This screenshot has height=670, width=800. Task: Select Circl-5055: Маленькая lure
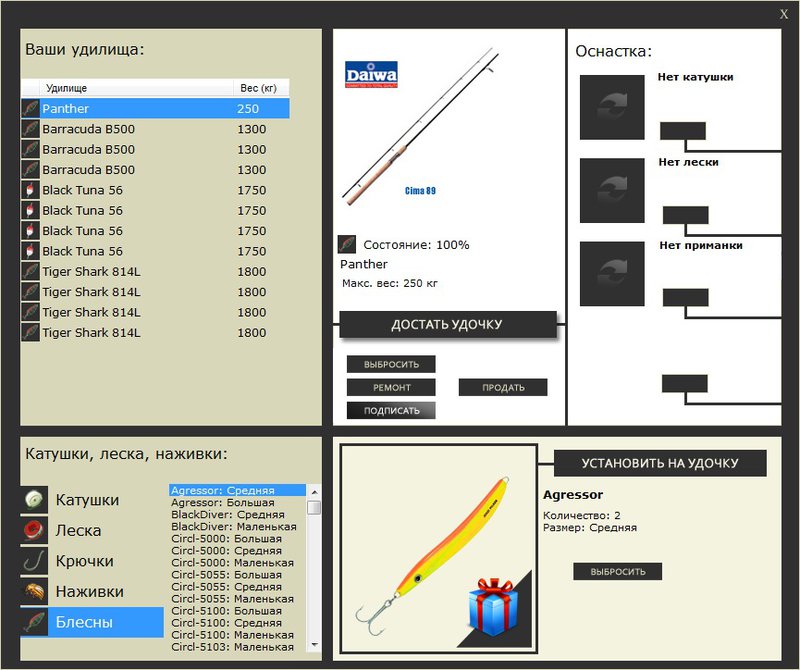point(238,599)
